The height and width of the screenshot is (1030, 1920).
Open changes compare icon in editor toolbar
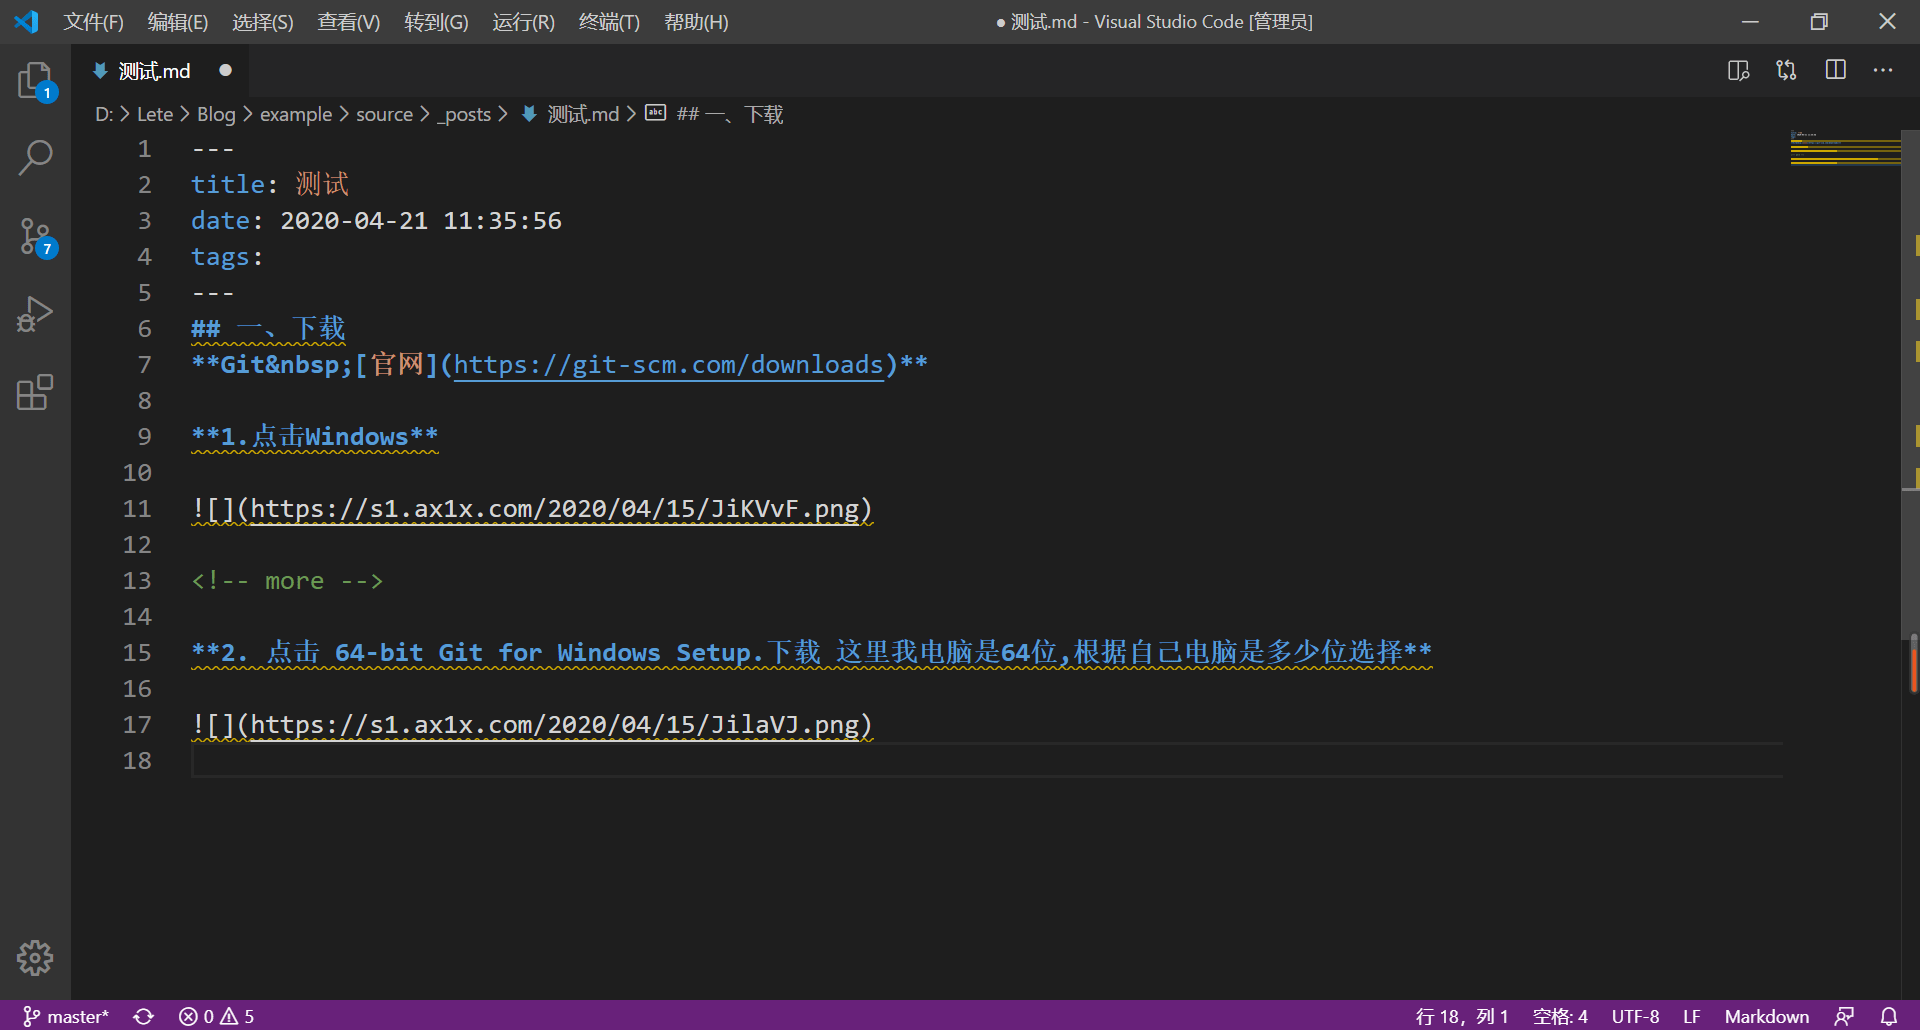point(1786,70)
